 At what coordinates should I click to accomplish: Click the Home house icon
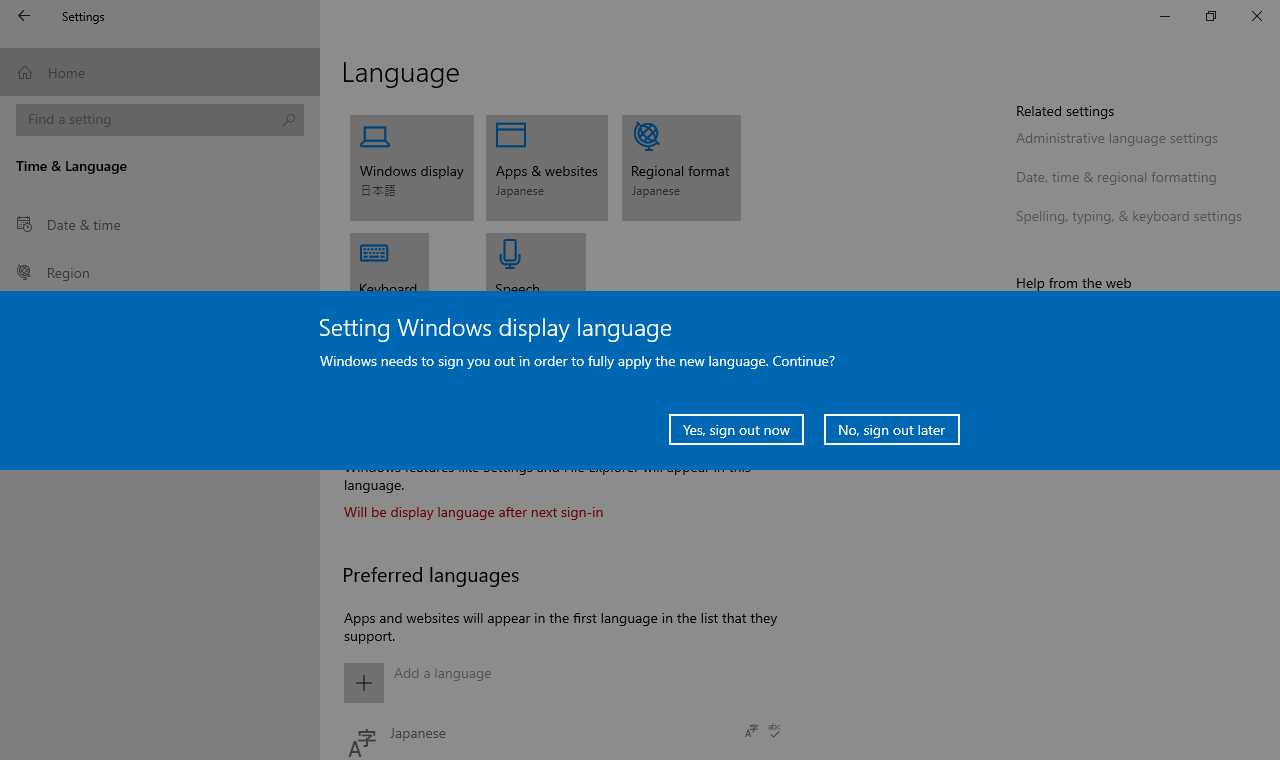[x=25, y=73]
